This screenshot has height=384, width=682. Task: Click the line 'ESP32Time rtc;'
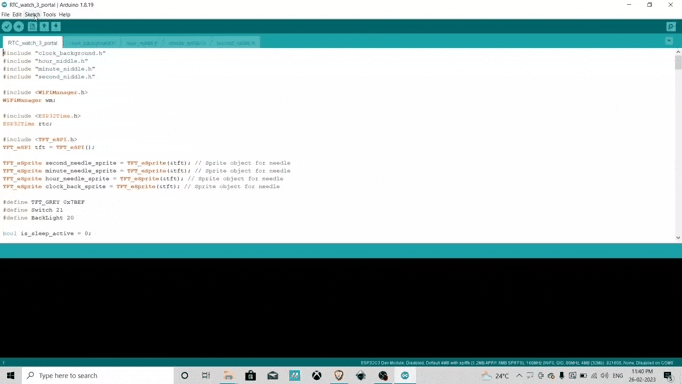pos(27,124)
